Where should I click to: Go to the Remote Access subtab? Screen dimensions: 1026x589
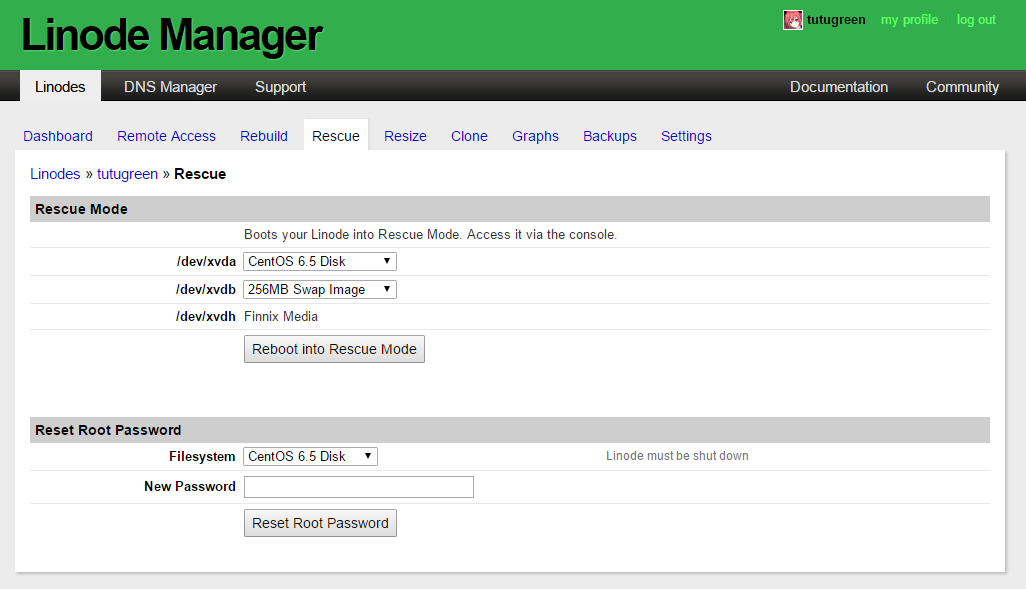point(166,136)
